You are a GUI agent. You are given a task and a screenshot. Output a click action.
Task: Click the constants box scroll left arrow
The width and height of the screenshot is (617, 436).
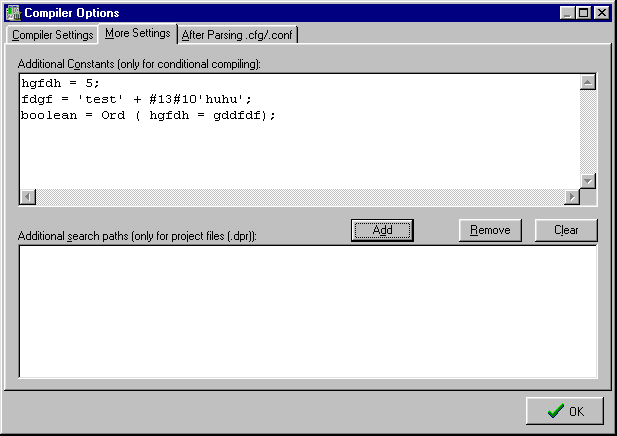point(28,196)
